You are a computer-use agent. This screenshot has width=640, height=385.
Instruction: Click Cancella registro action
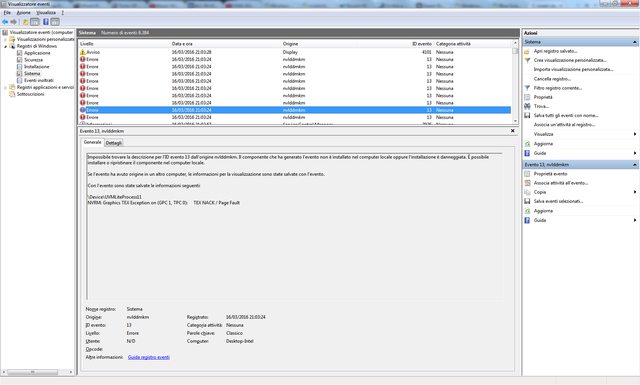pyautogui.click(x=552, y=79)
